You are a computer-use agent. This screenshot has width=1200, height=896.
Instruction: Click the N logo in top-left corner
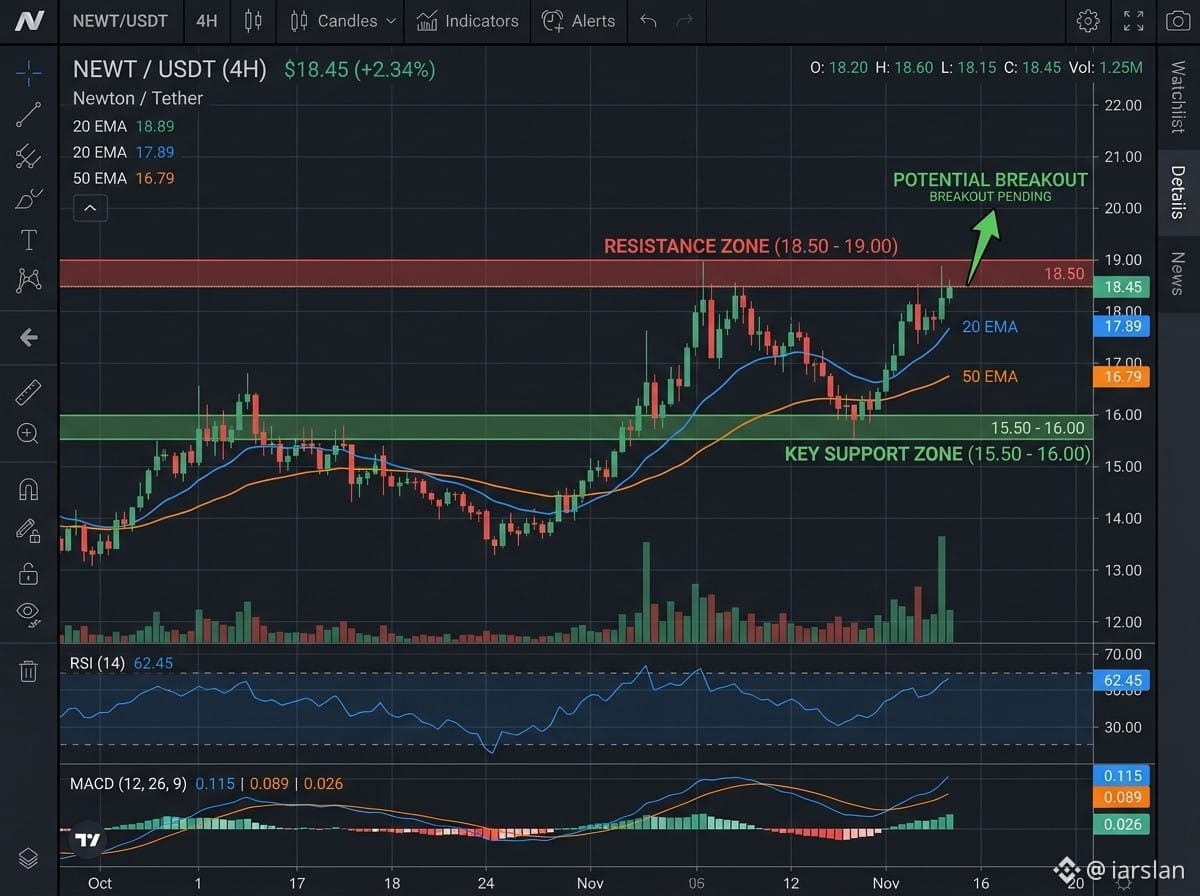pos(29,20)
